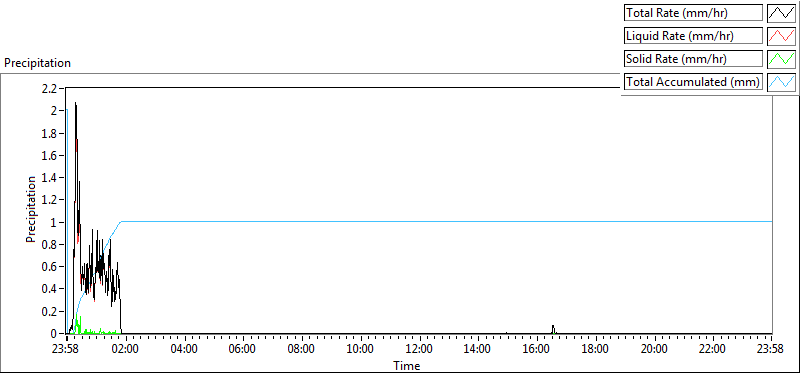Click the Precipitation chart title label
This screenshot has height=373, width=800.
(x=37, y=63)
